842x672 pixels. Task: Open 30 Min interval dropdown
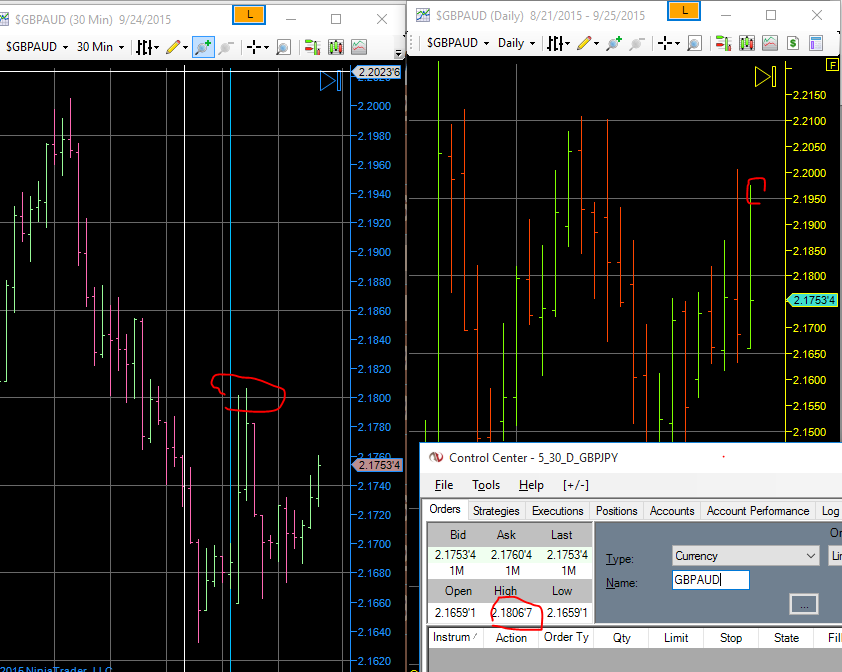(x=100, y=47)
